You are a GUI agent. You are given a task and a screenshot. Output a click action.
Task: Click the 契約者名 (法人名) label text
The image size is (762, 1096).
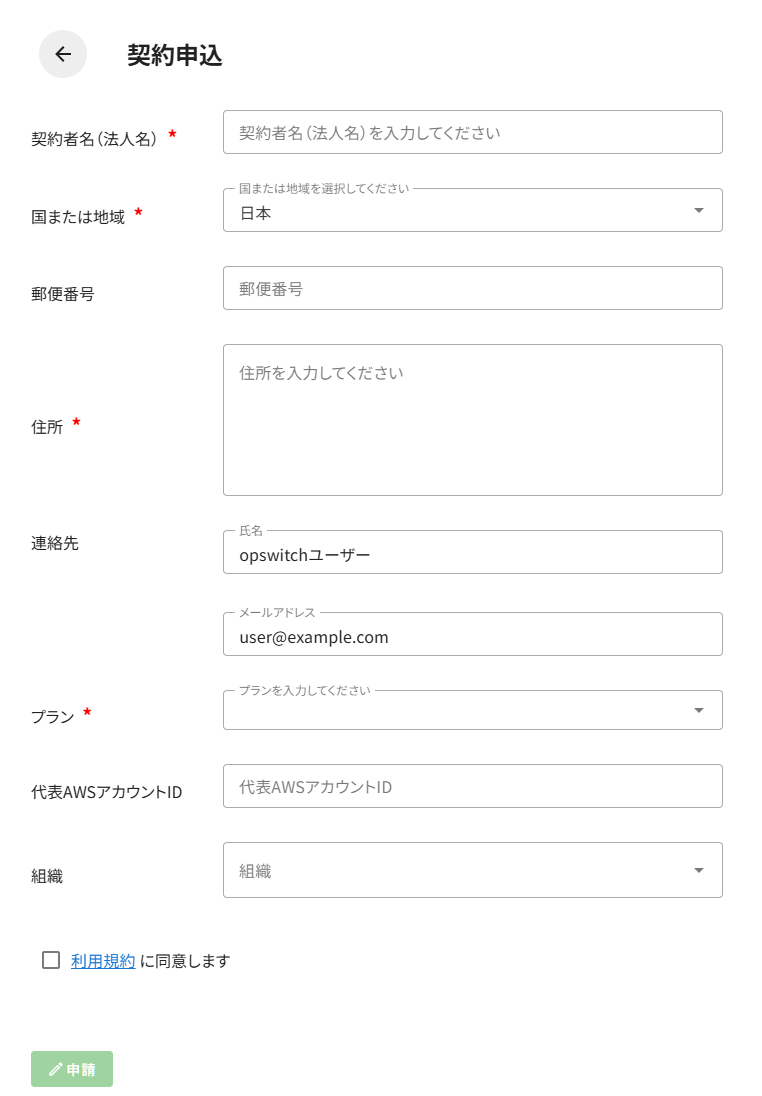(94, 139)
